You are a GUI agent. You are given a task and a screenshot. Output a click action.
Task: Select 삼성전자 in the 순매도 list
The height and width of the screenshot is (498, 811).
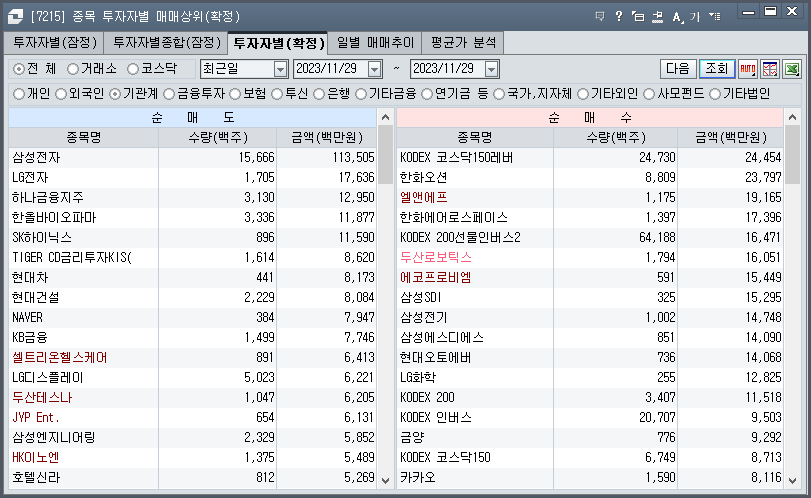192,157
